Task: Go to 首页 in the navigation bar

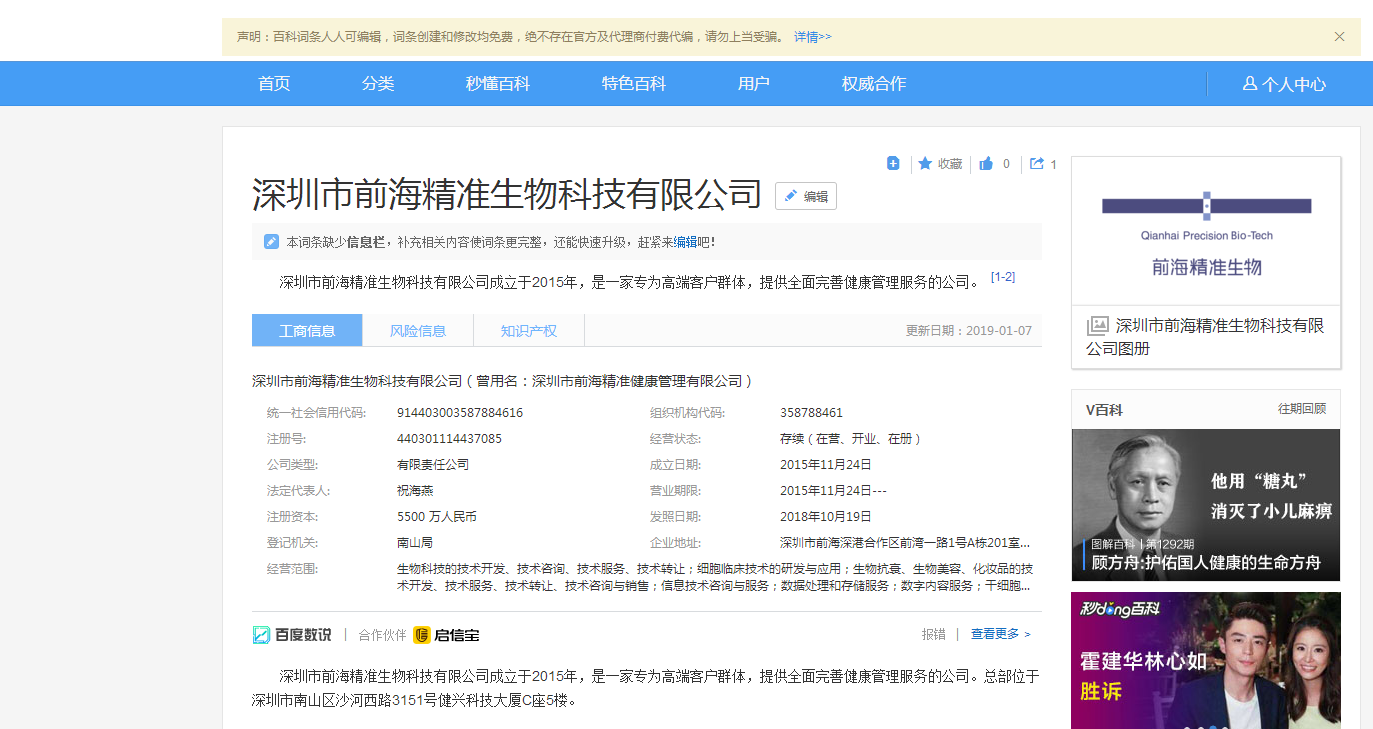Action: (x=274, y=84)
